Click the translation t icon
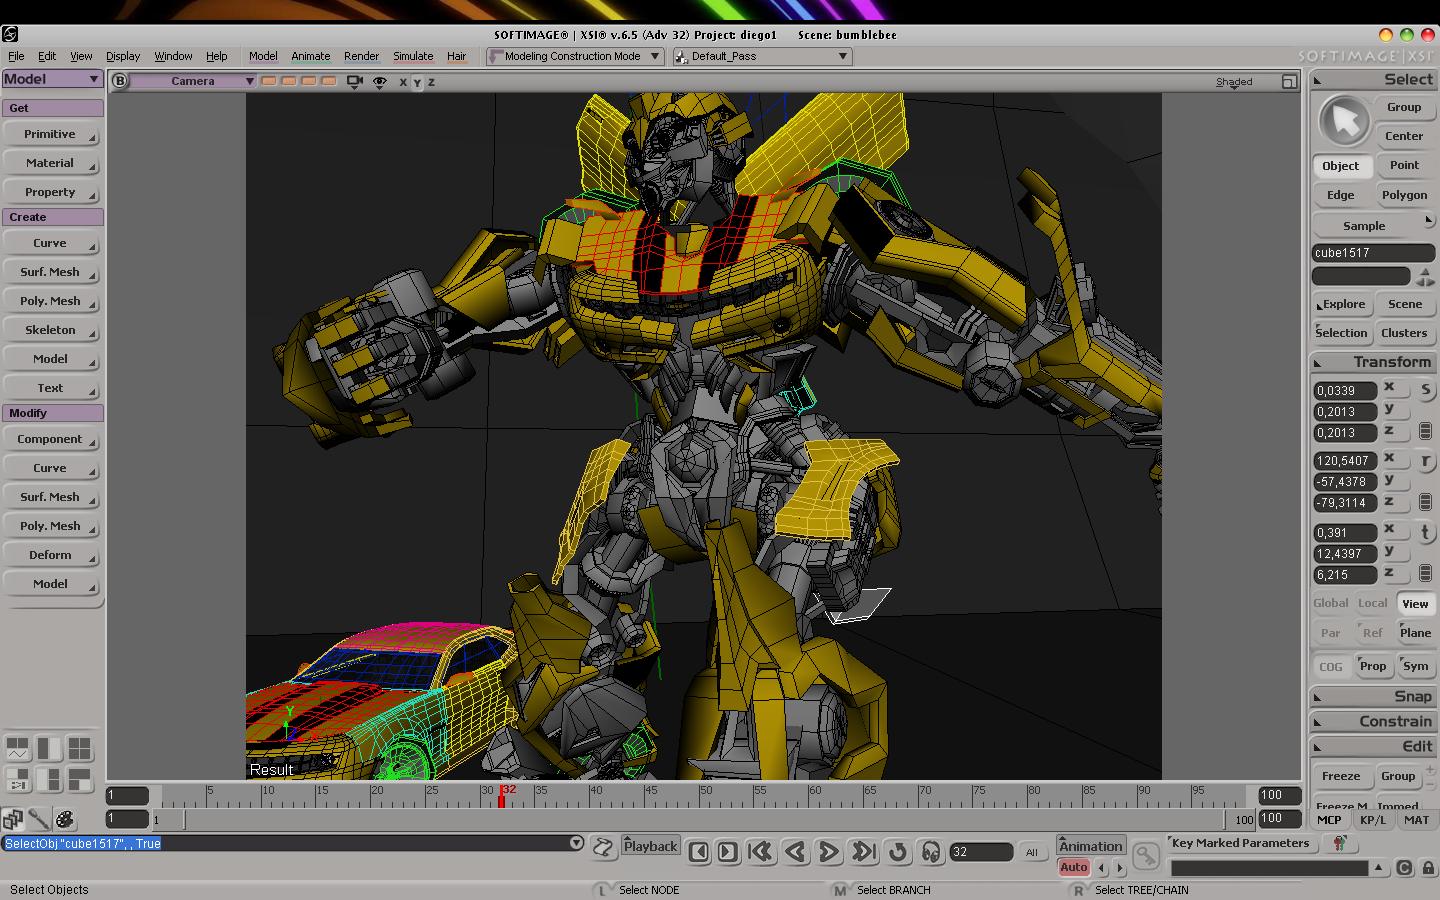Viewport: 1440px width, 900px height. [1425, 532]
